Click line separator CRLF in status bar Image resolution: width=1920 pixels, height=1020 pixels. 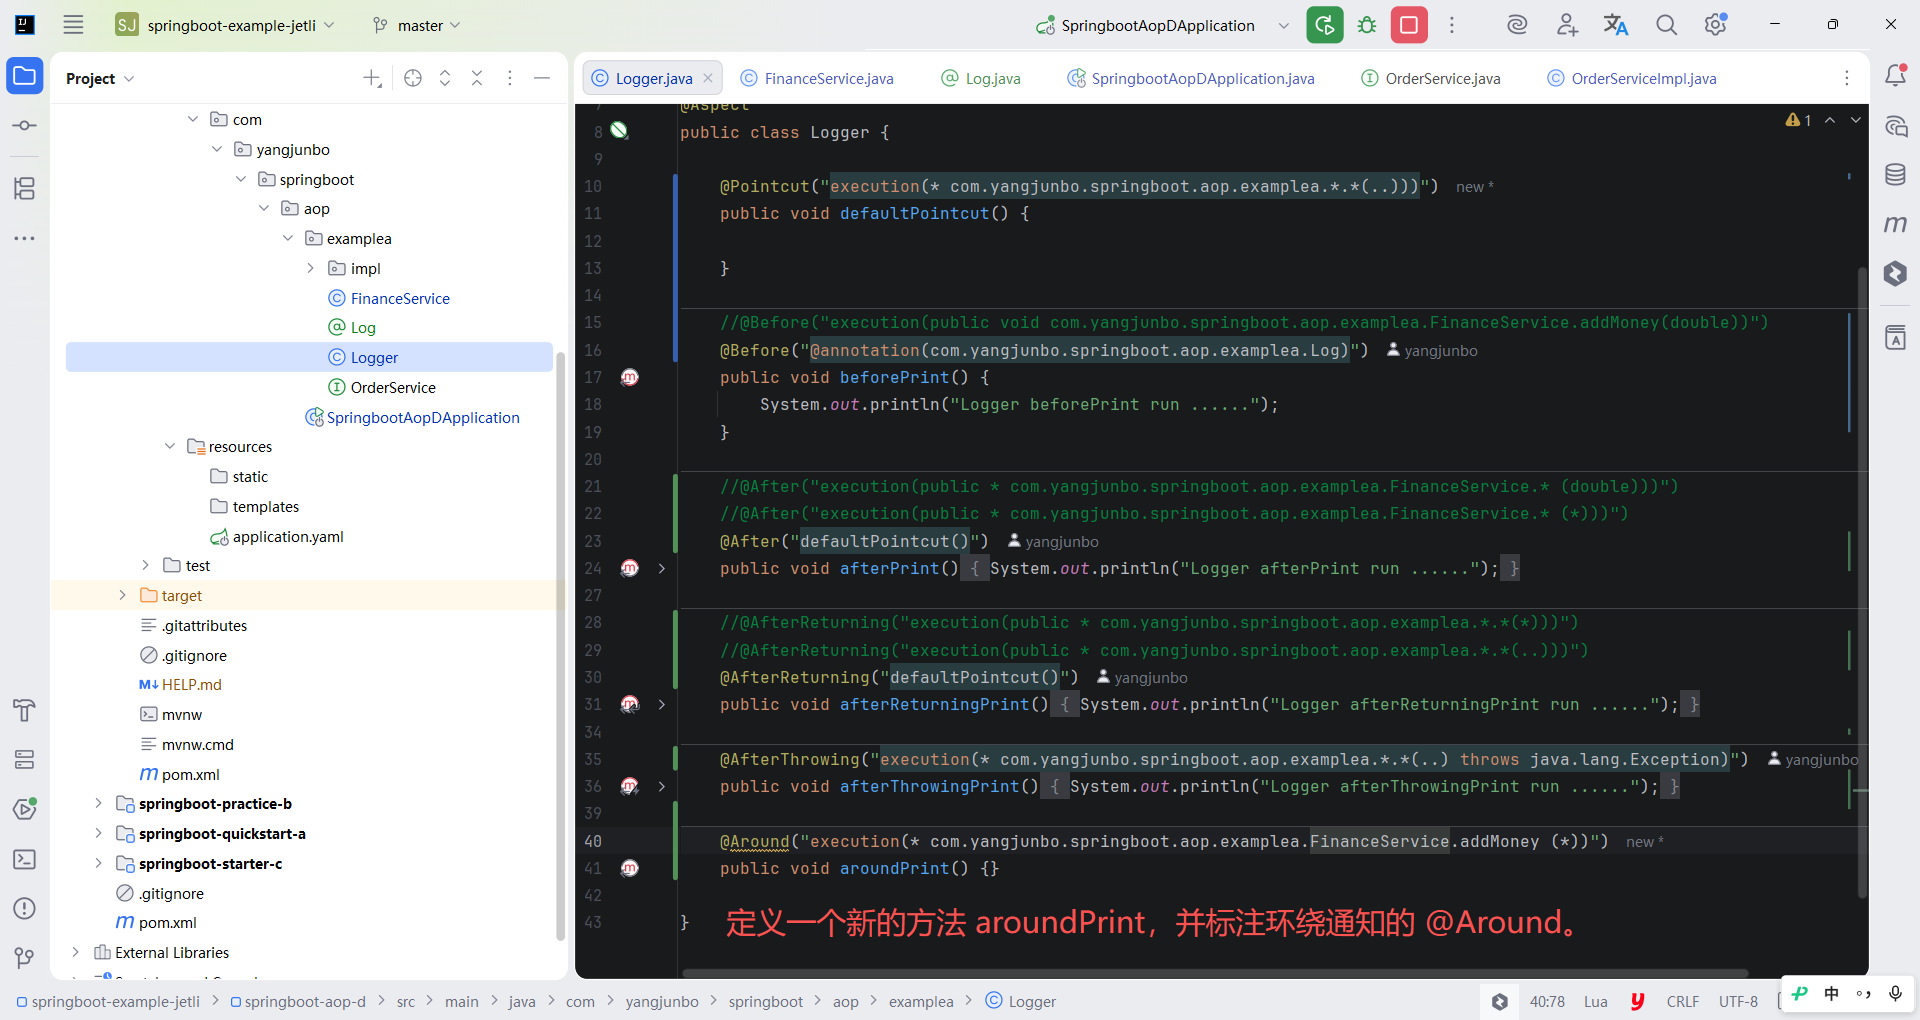point(1683,1001)
